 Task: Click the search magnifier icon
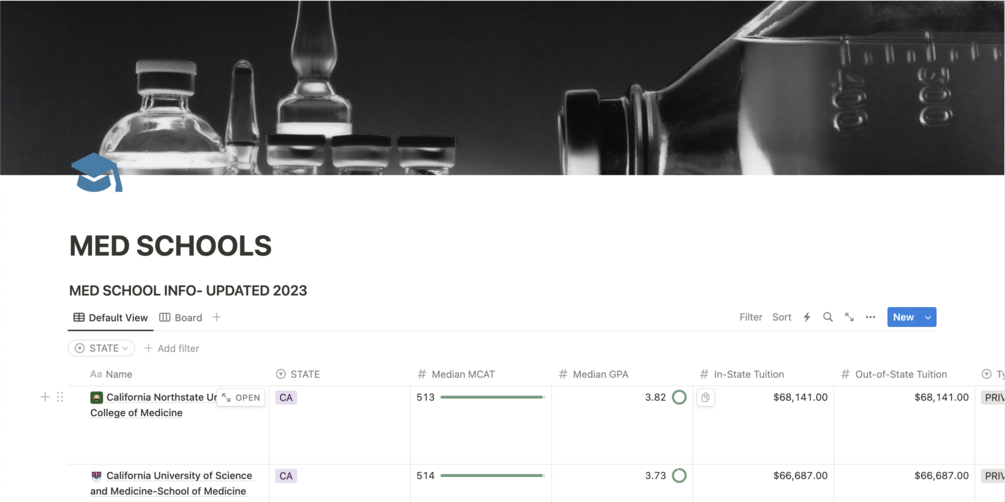(827, 317)
